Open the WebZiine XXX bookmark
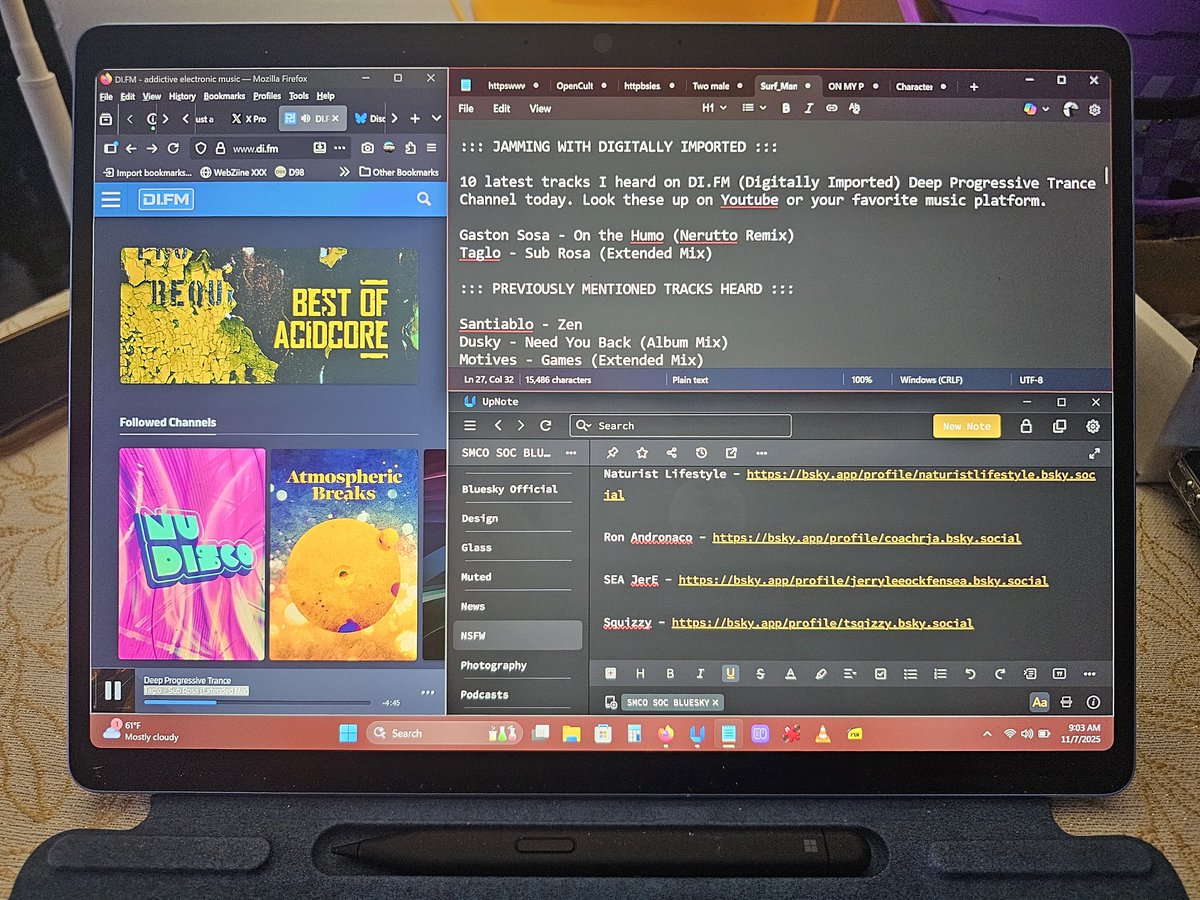This screenshot has width=1200, height=900. (x=233, y=172)
